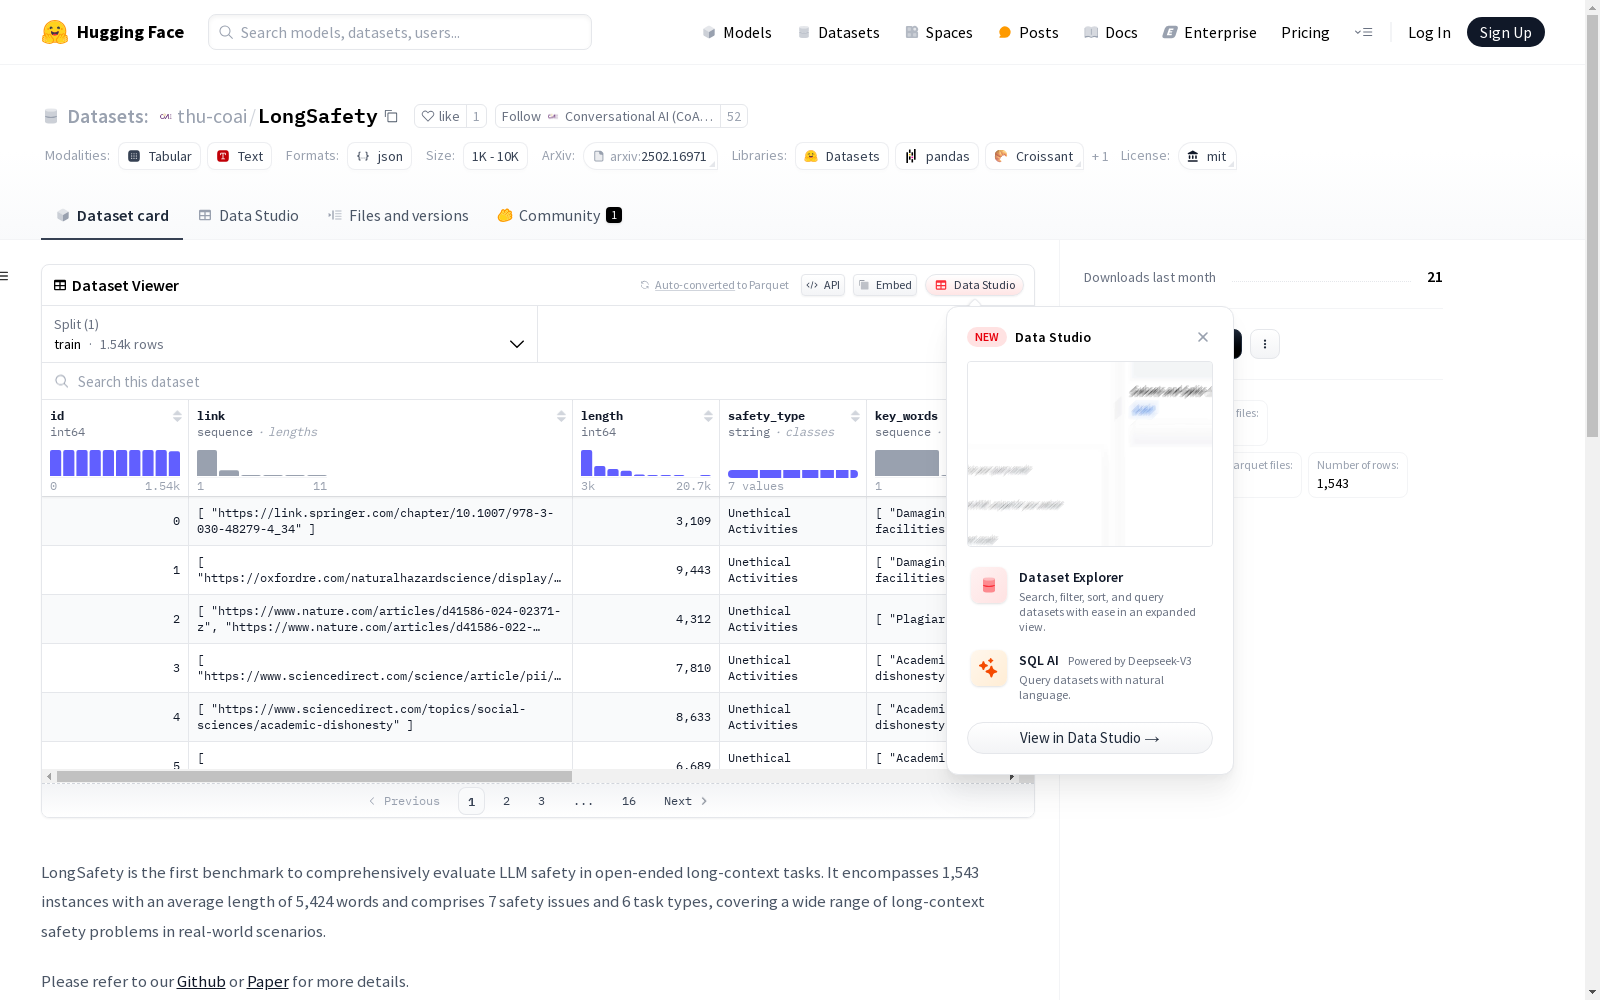This screenshot has width=1600, height=1000.
Task: Click the json format tag
Action: coord(380,156)
